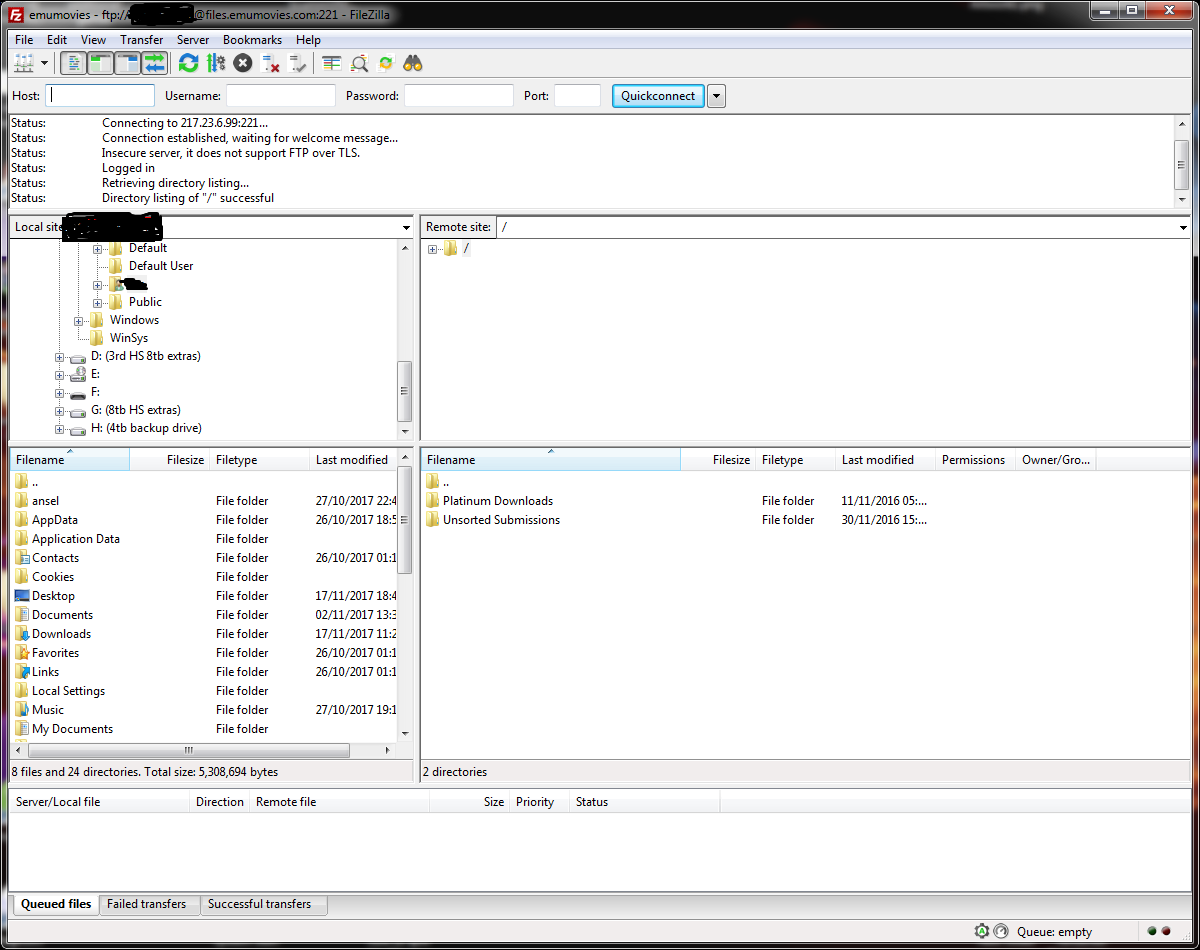
Task: Open the Quickconnect history dropdown arrow
Action: coord(716,96)
